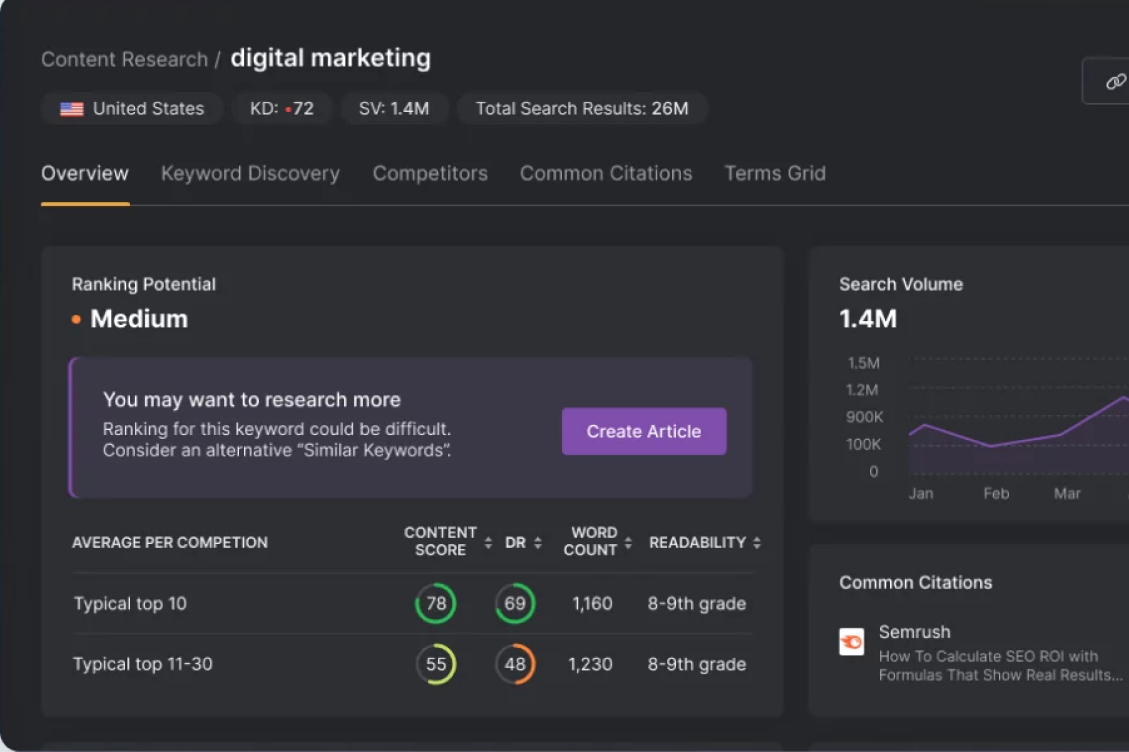Click the KD: 72 keyword difficulty chip
Image resolution: width=1129 pixels, height=752 pixels.
click(x=281, y=109)
